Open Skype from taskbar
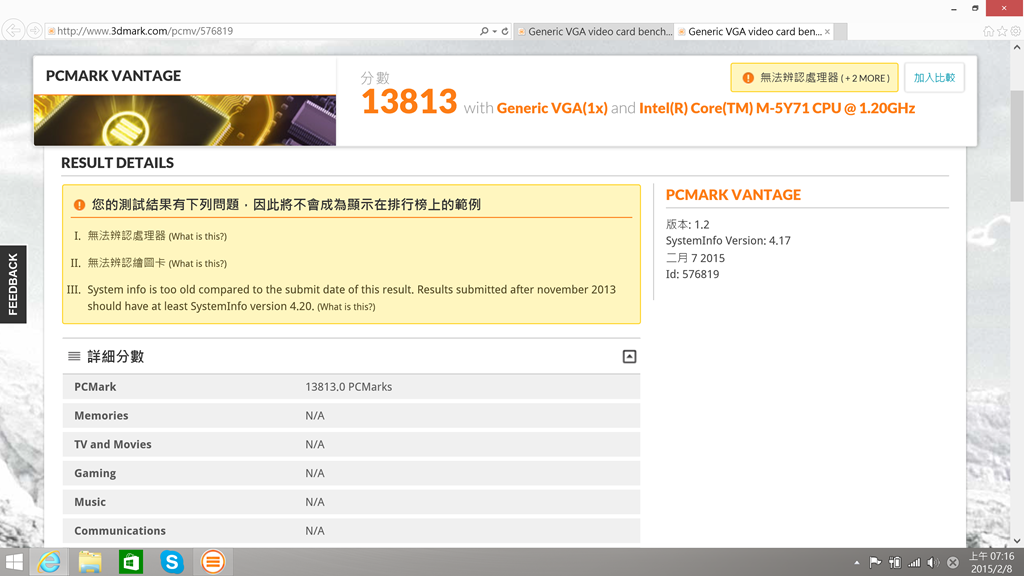This screenshot has width=1024, height=576. (x=172, y=562)
